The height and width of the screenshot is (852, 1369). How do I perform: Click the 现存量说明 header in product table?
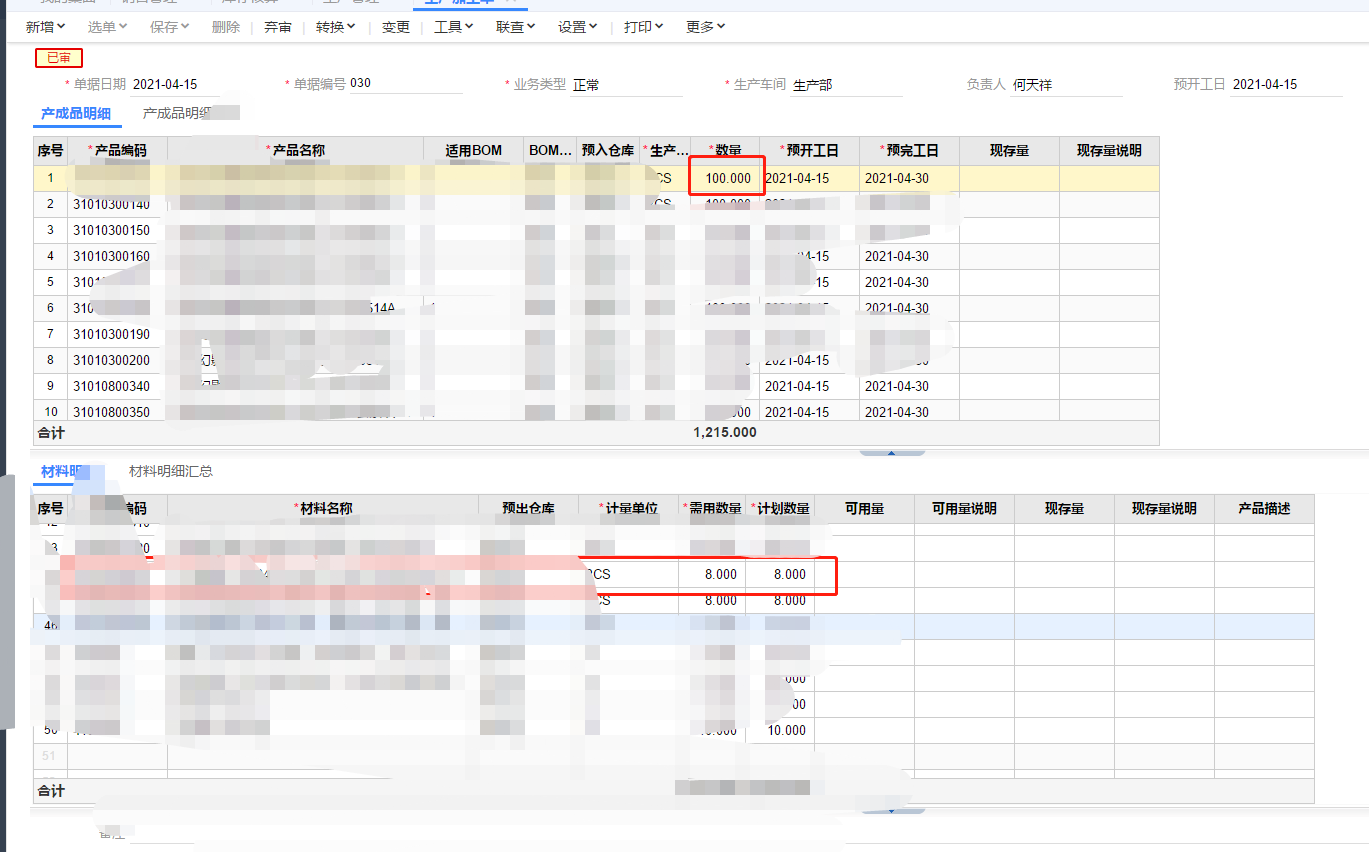pyautogui.click(x=1109, y=150)
